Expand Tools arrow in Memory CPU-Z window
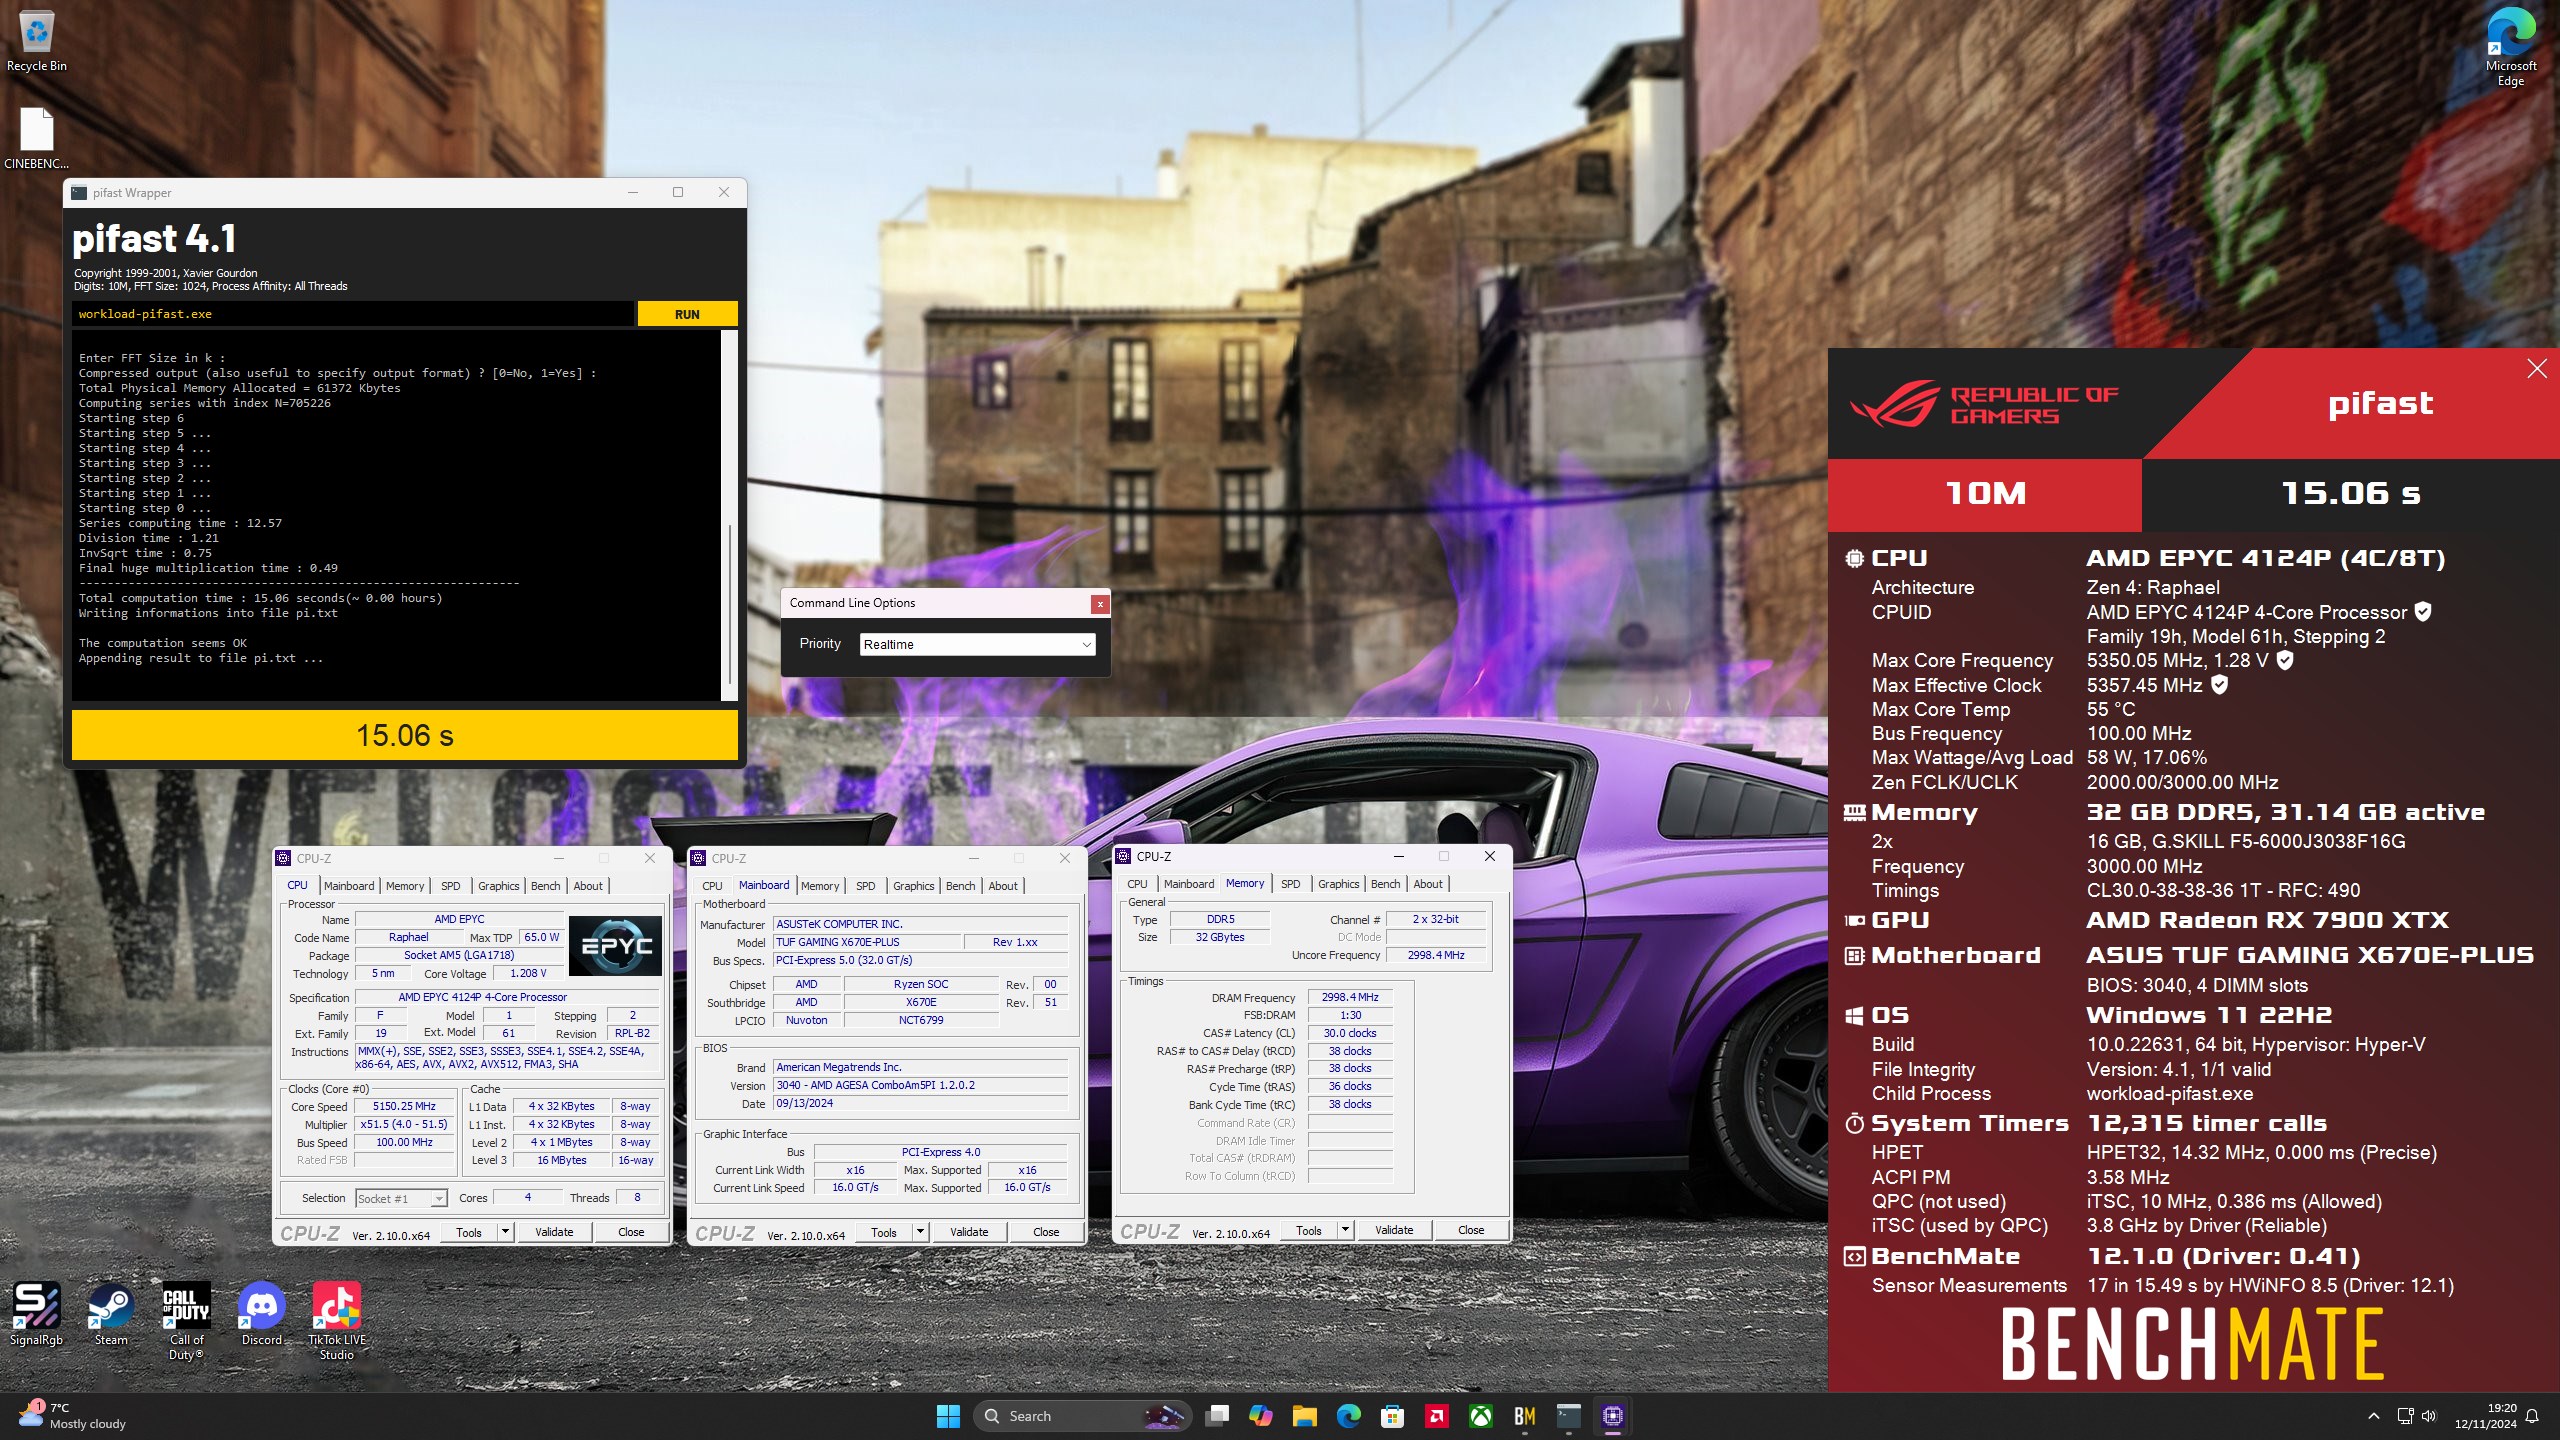This screenshot has height=1440, width=2560. 1345,1230
